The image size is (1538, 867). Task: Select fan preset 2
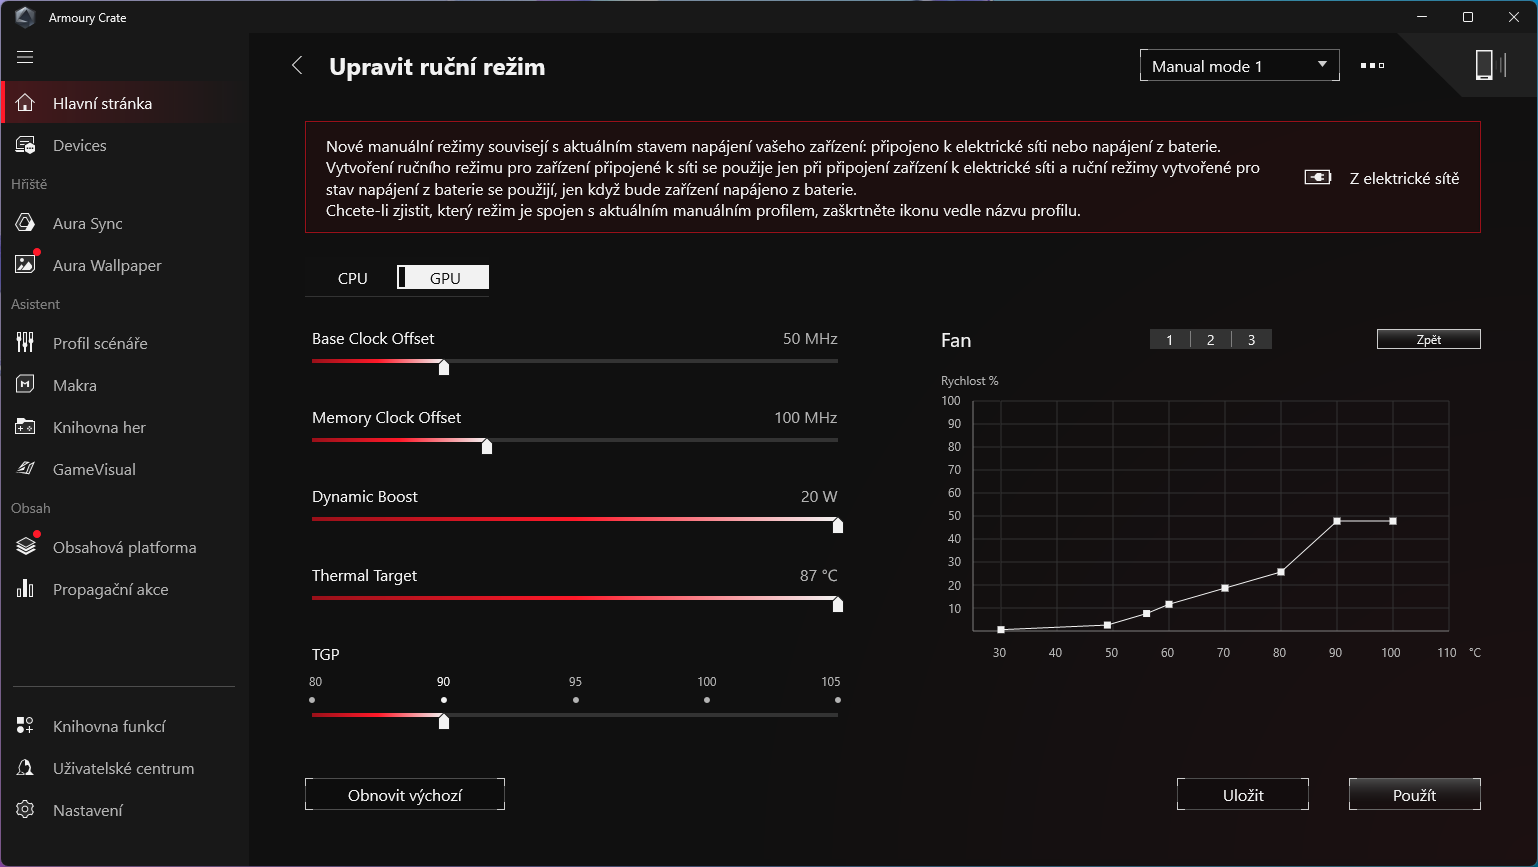(1210, 340)
